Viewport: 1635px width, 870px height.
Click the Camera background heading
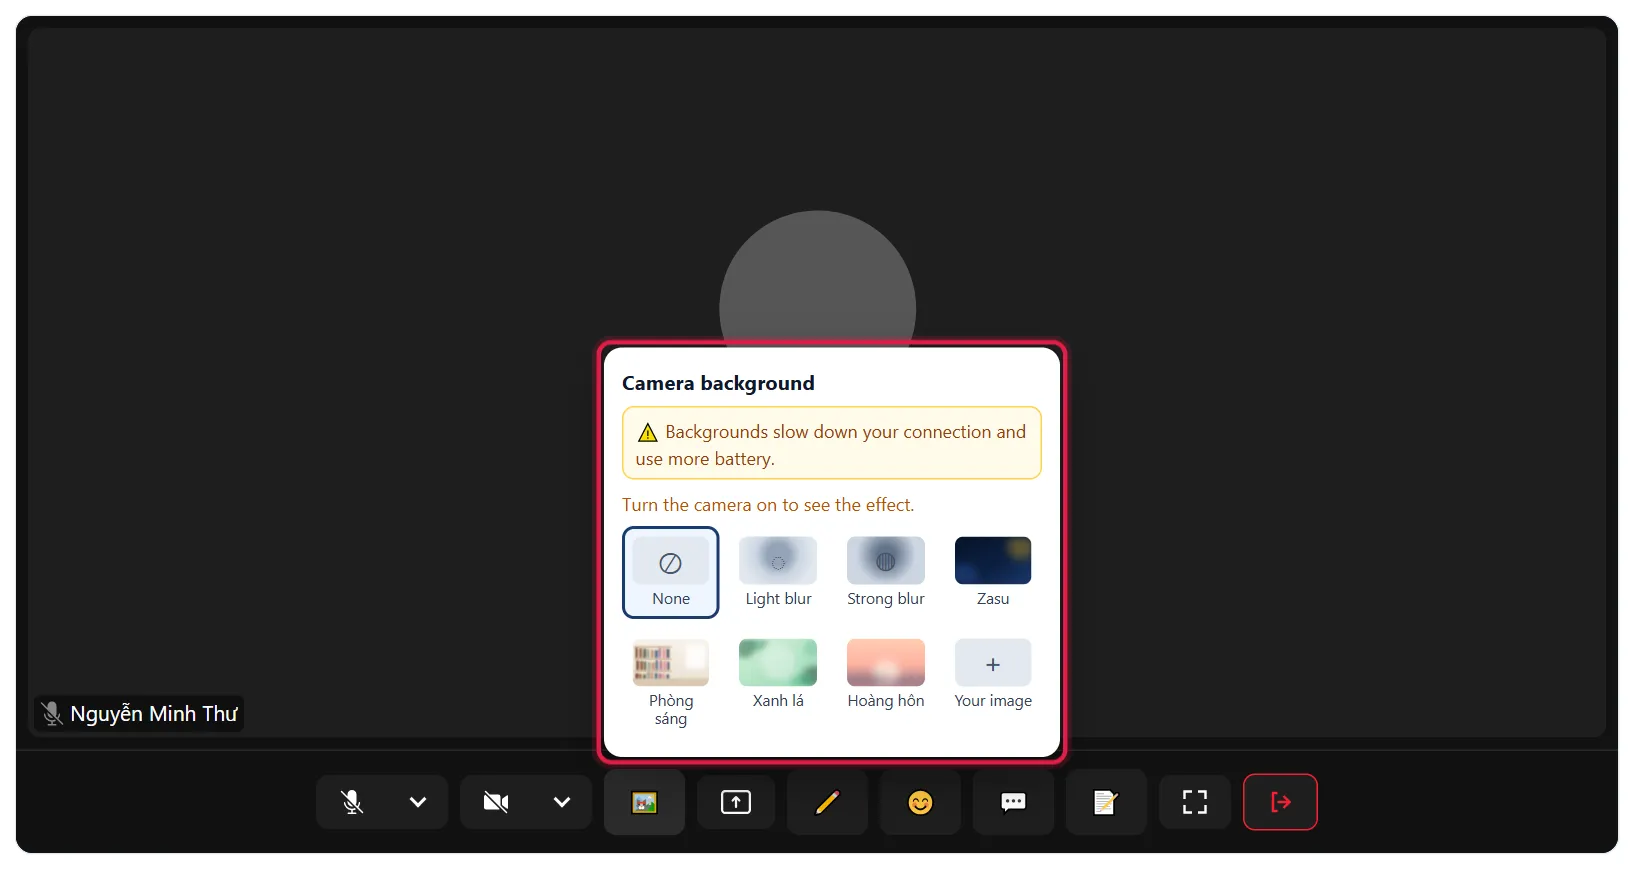point(718,383)
